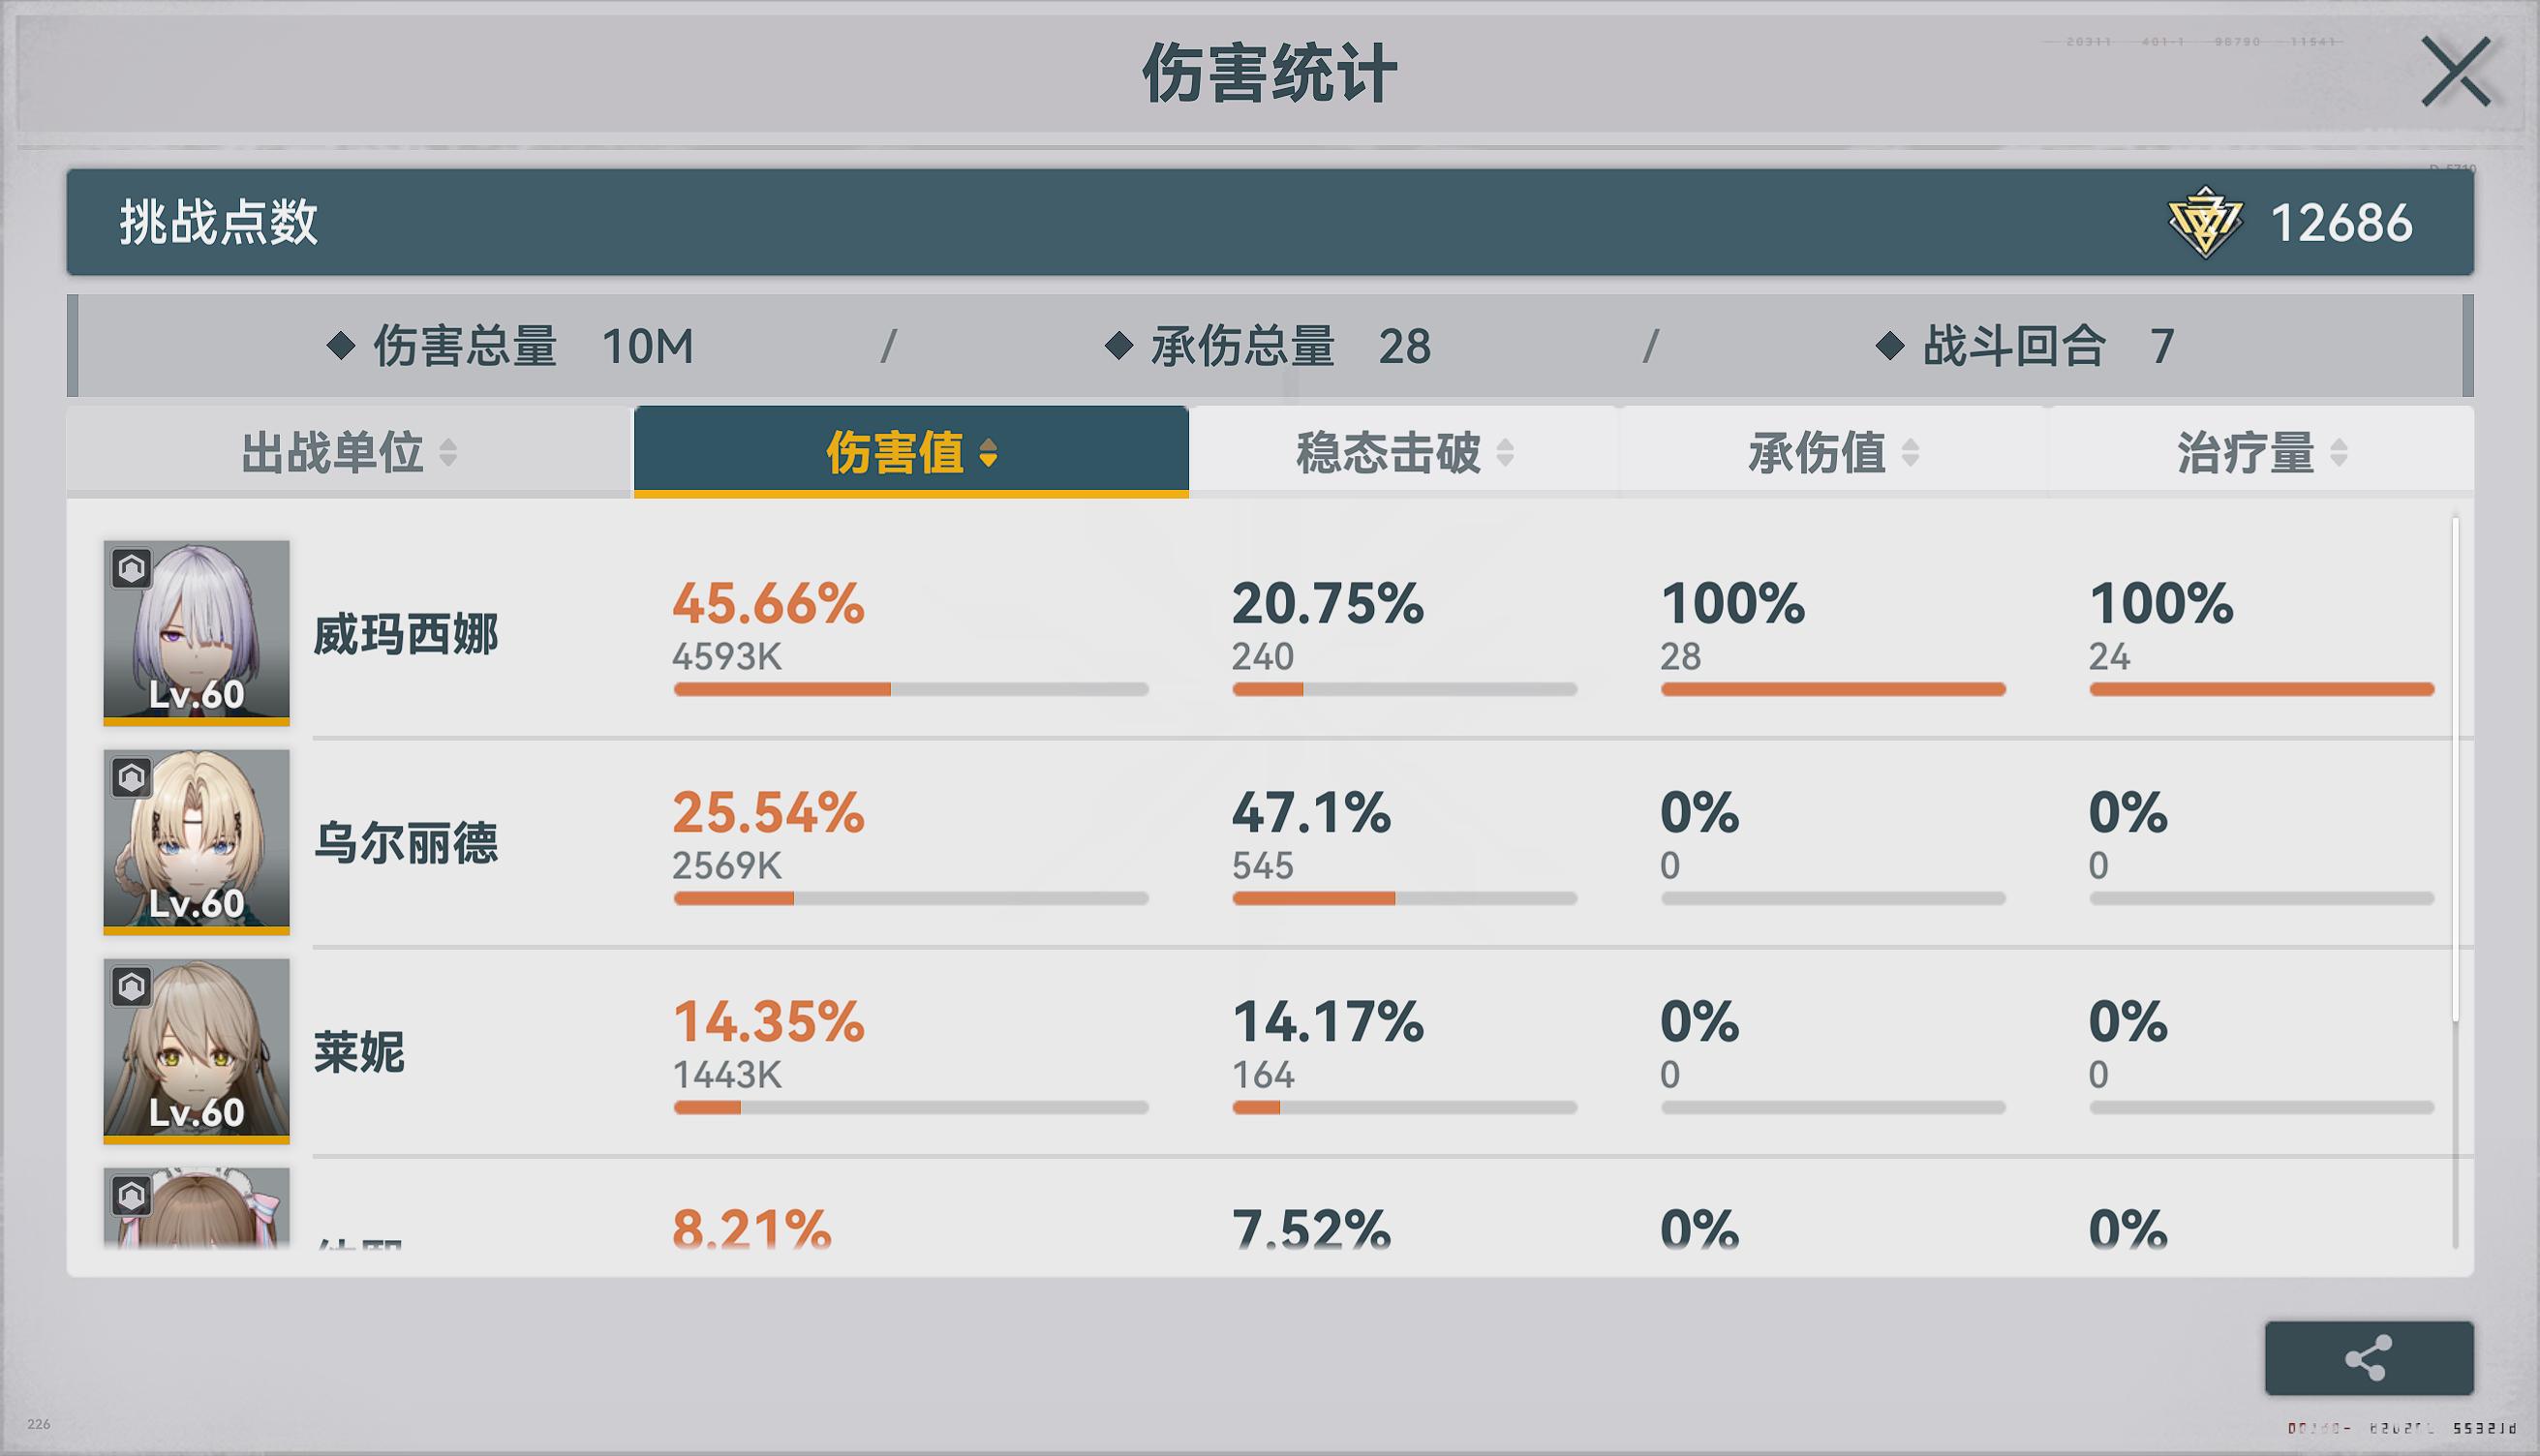This screenshot has height=1456, width=2540.
Task: Select 乌尔丽德's character portrait
Action: tap(197, 841)
